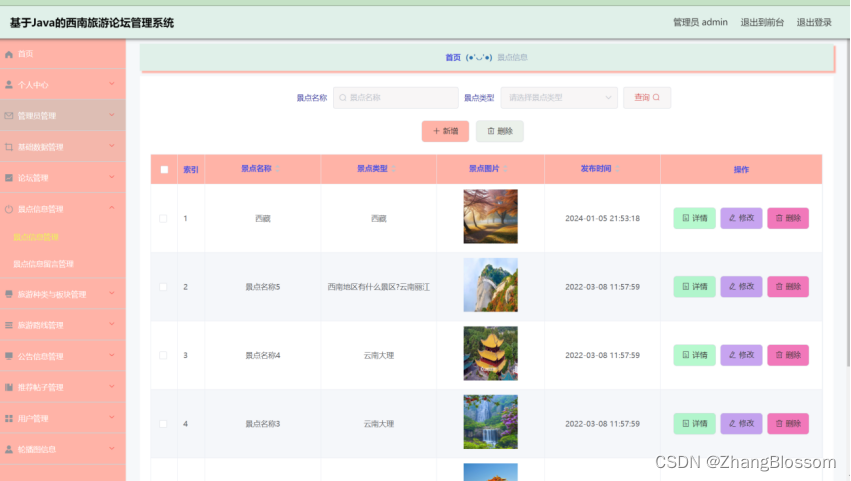Click the envelope icon beside 管理员管理
The width and height of the screenshot is (851, 481).
9,116
